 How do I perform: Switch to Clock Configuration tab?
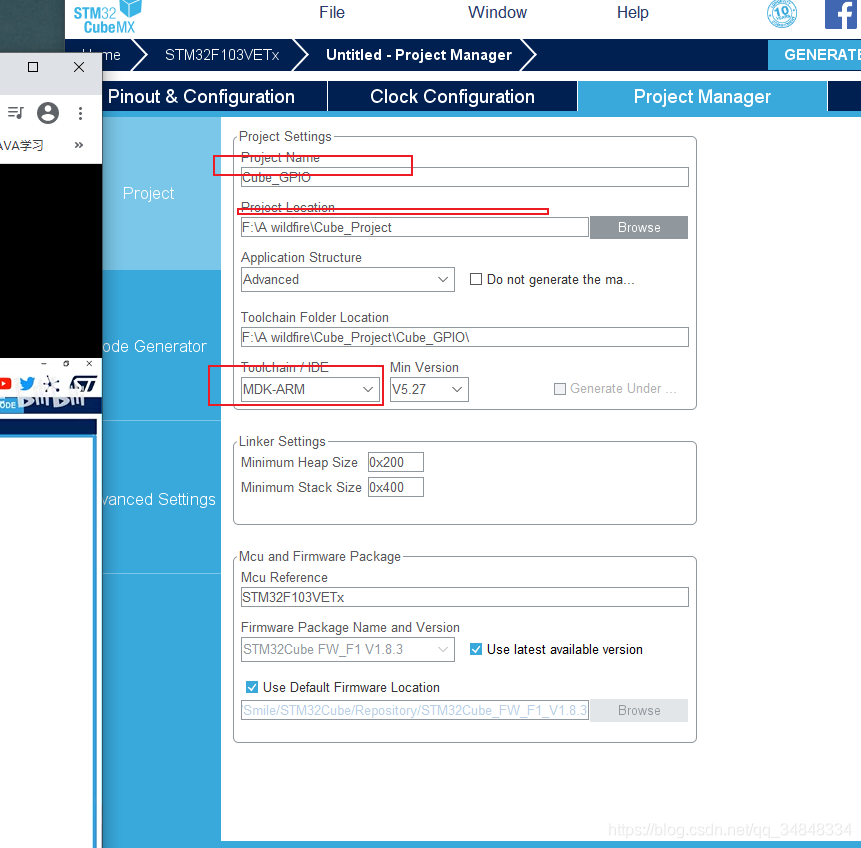point(452,97)
